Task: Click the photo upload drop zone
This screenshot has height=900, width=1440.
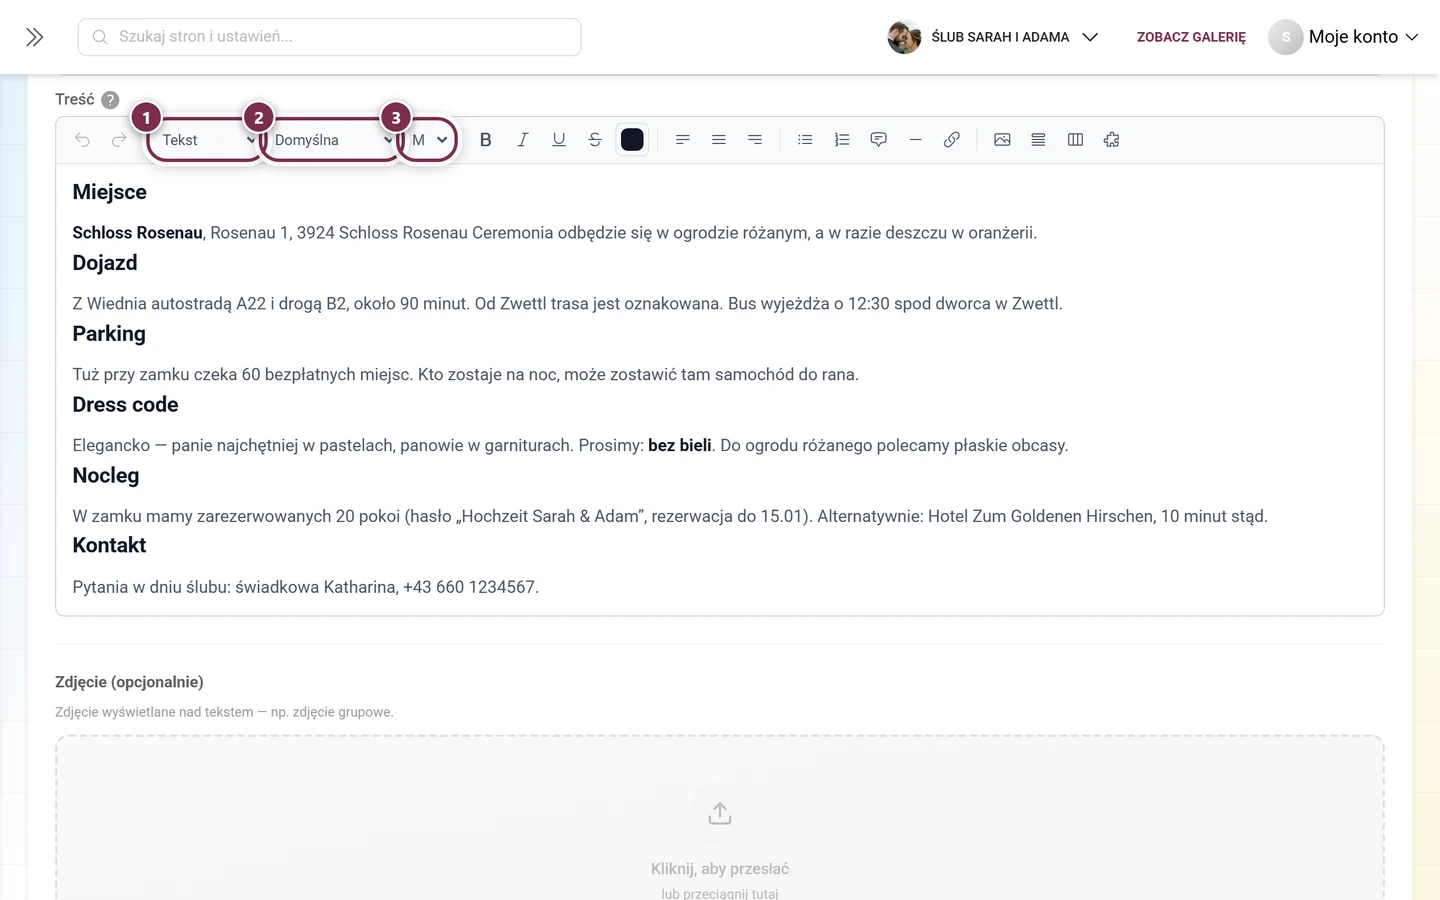Action: [720, 818]
